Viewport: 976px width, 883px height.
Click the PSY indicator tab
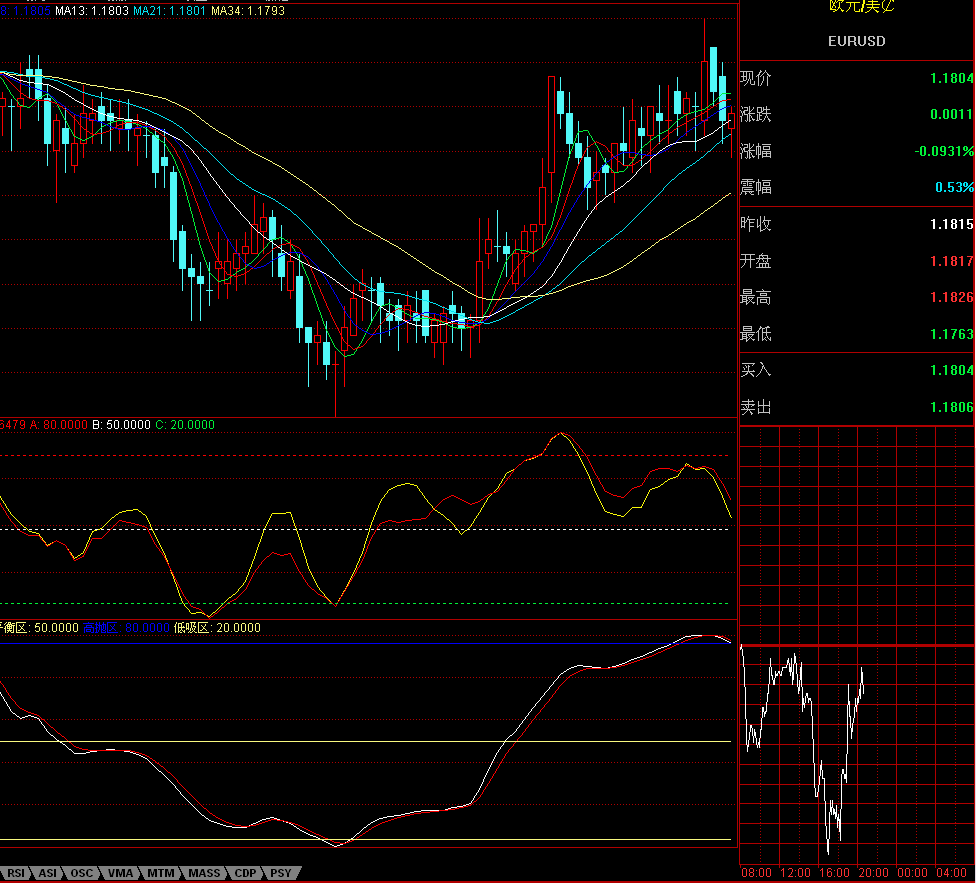(x=281, y=873)
